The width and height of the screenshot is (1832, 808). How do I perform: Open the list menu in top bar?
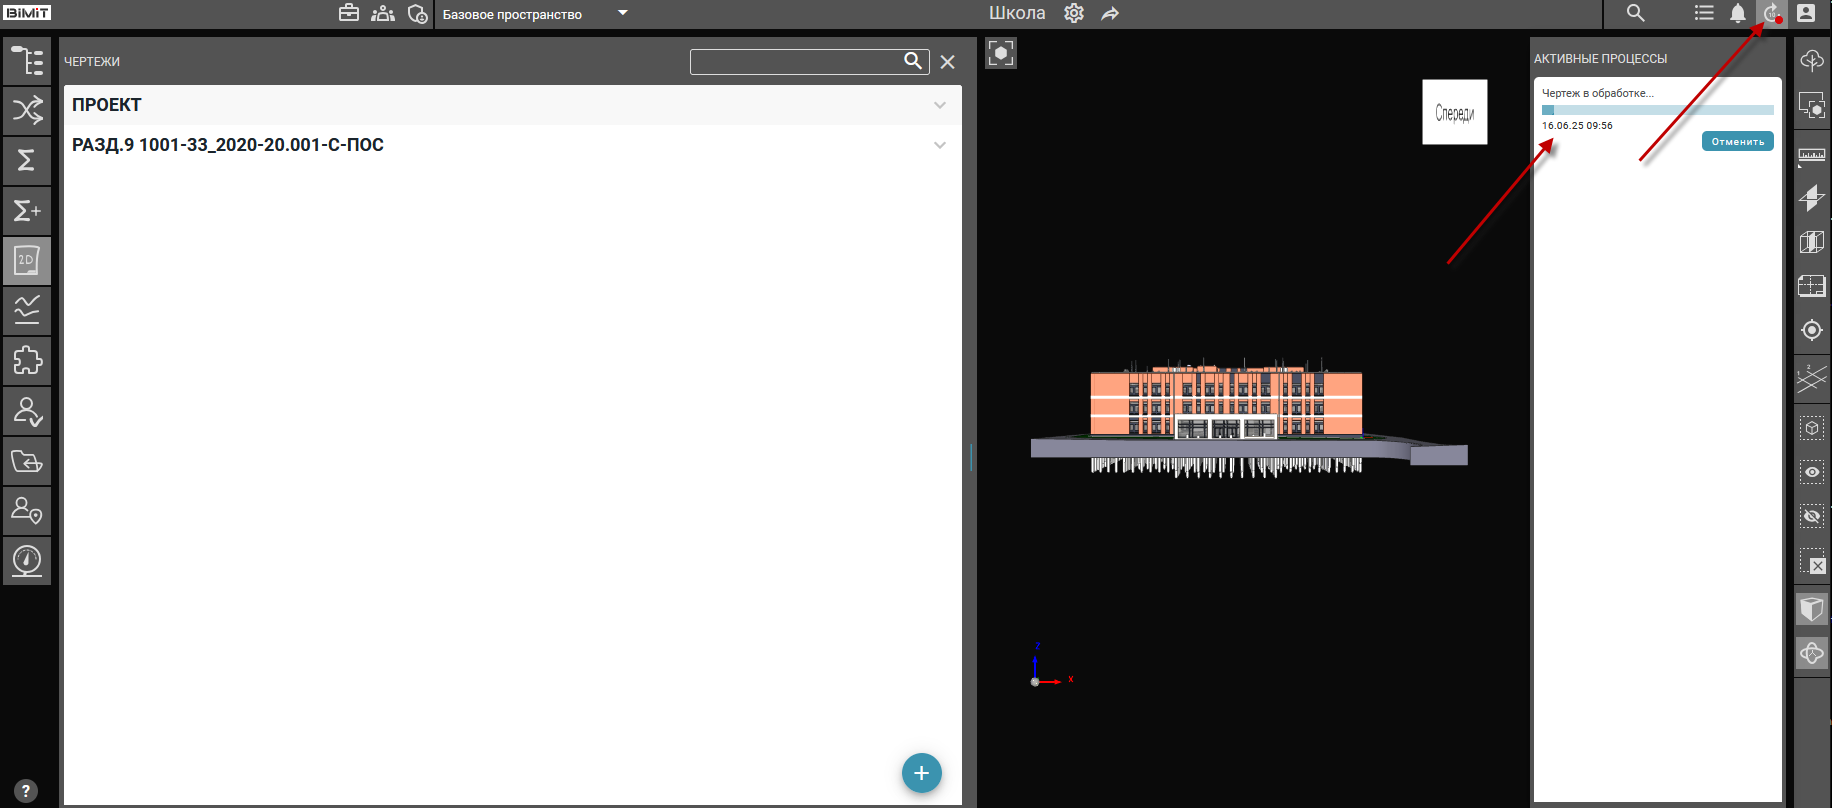click(x=1704, y=14)
